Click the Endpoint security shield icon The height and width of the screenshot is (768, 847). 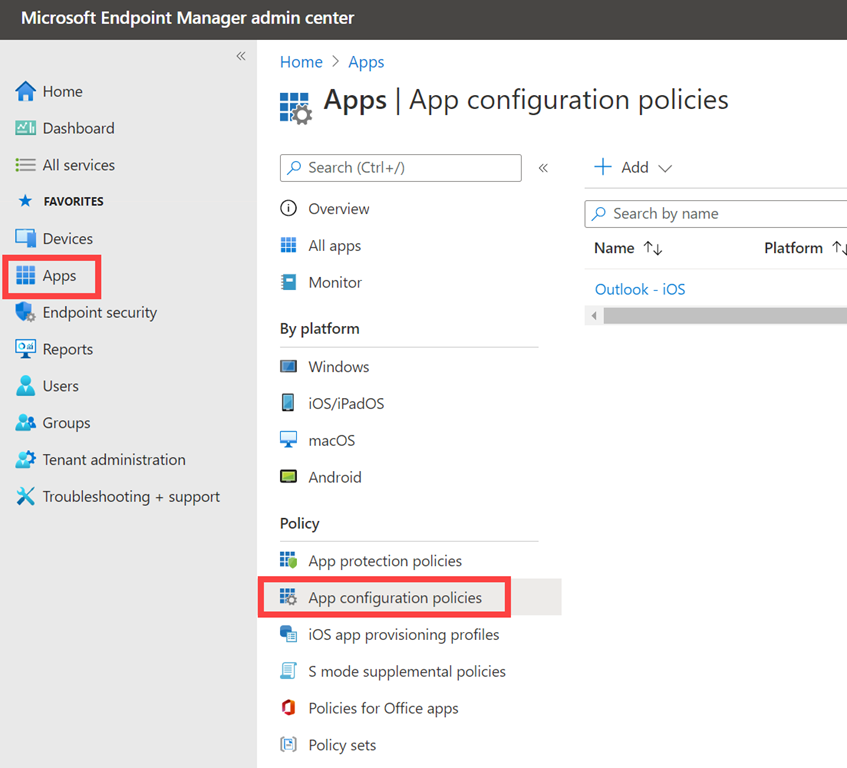point(26,313)
